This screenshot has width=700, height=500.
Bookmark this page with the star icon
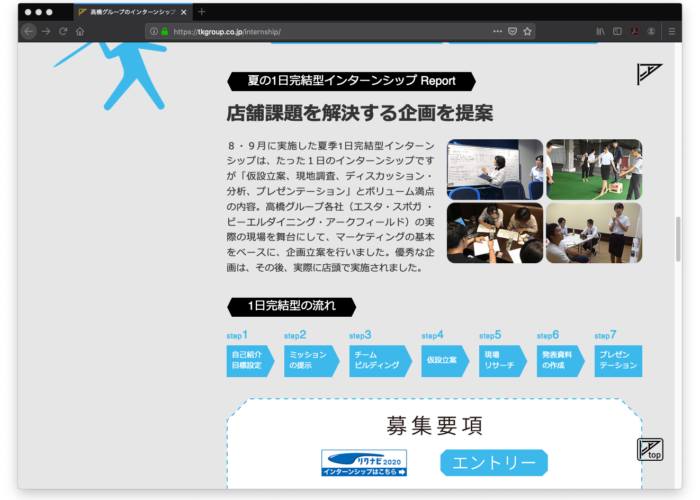527,31
